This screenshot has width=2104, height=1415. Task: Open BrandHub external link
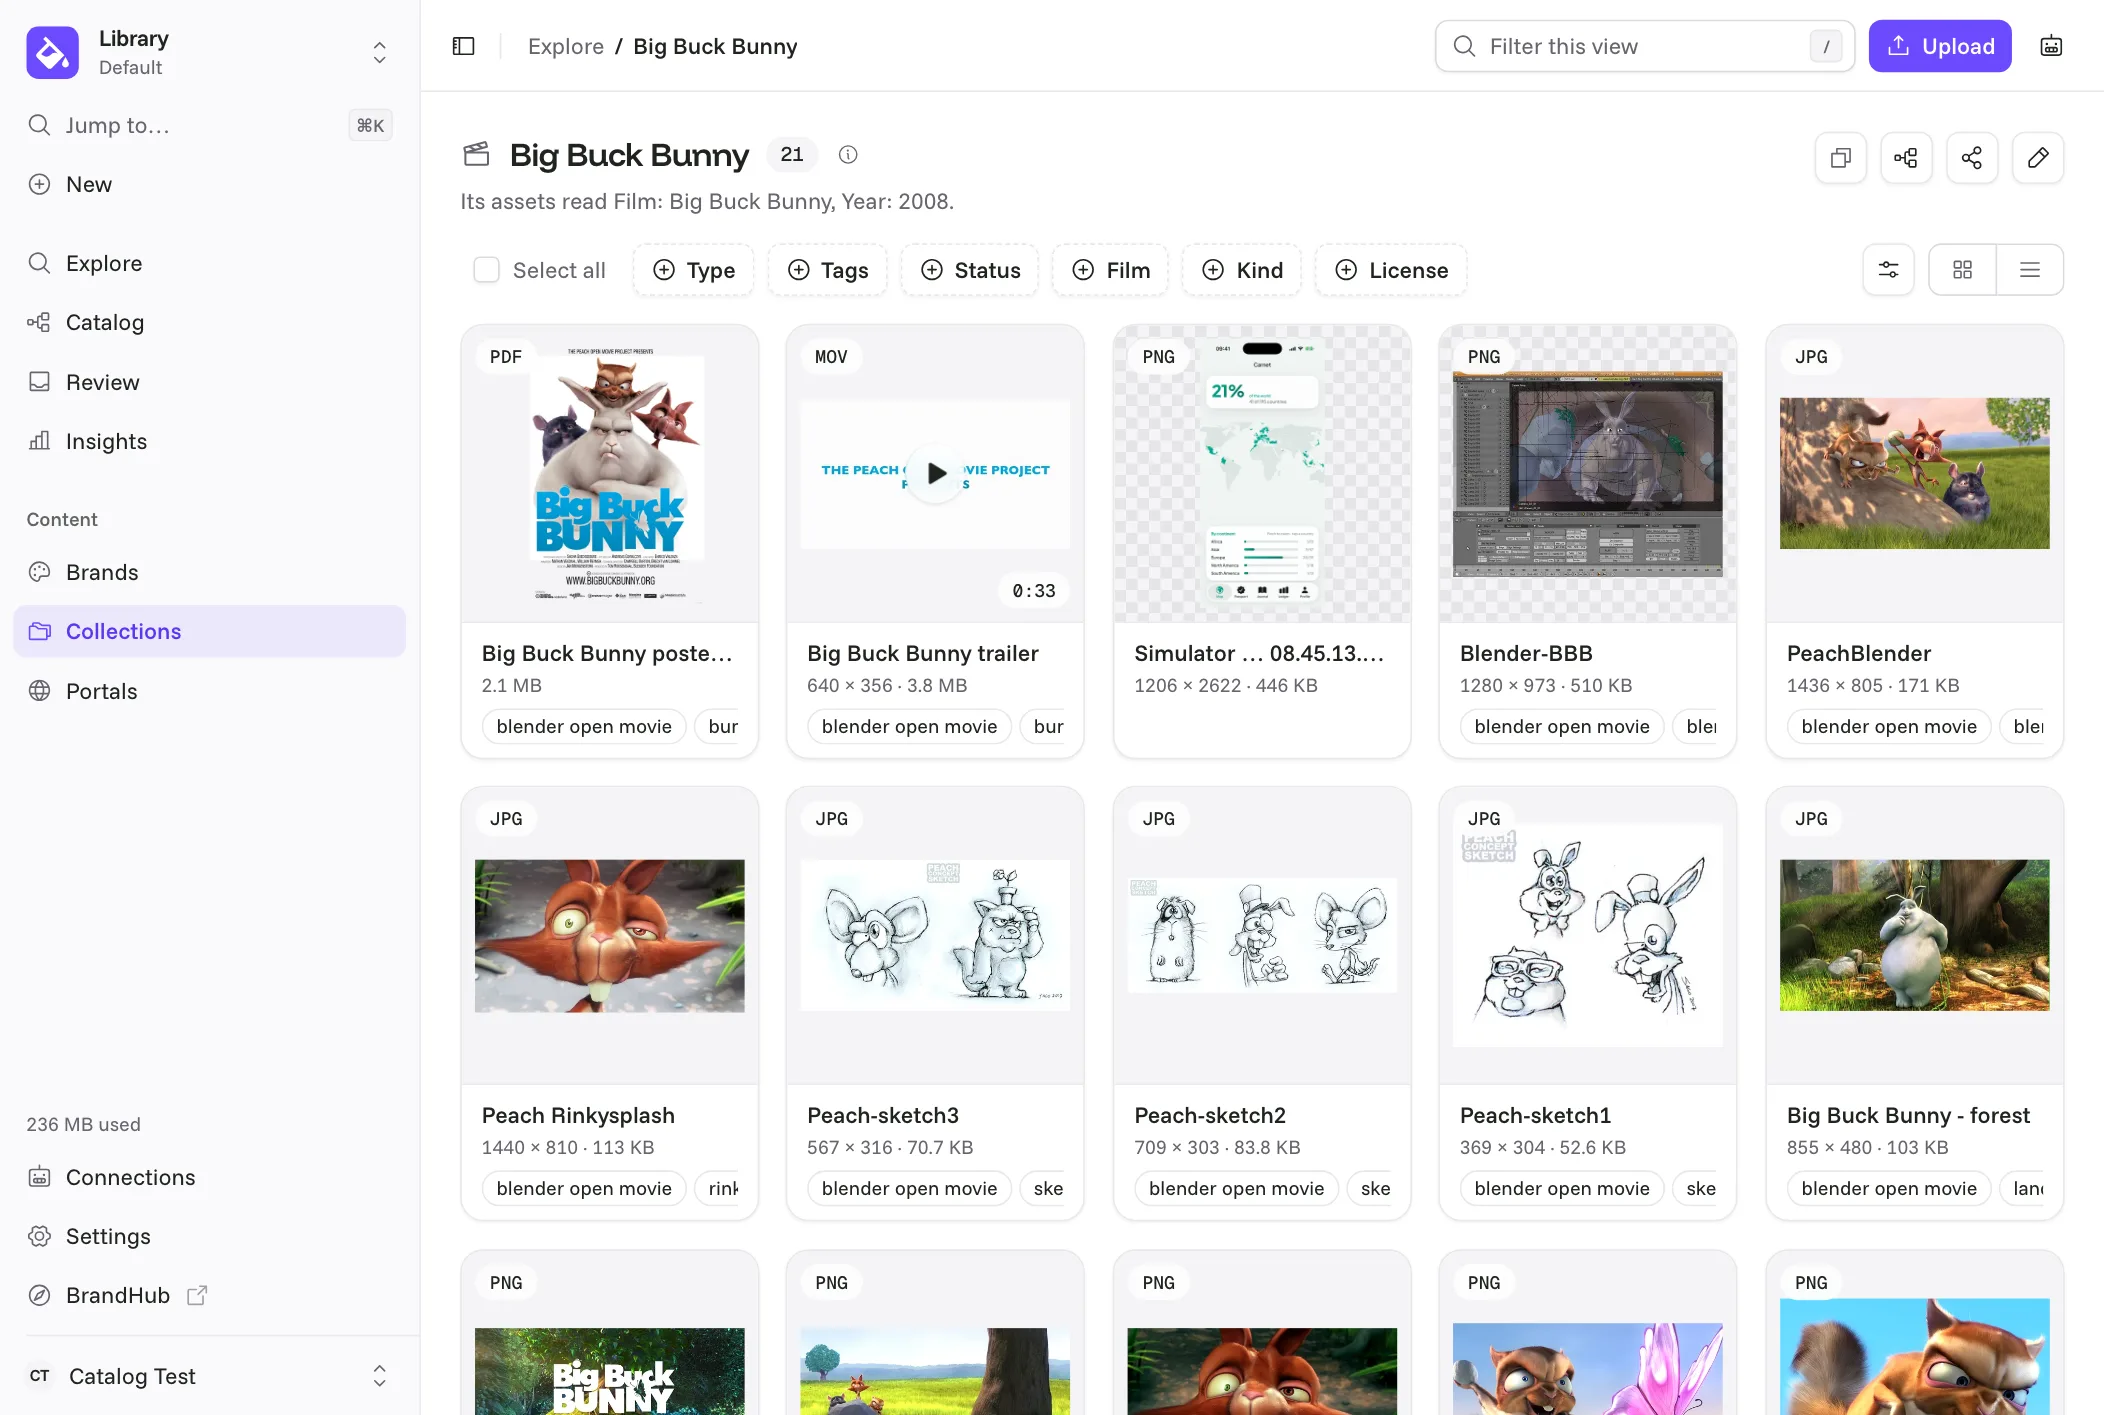[x=210, y=1295]
